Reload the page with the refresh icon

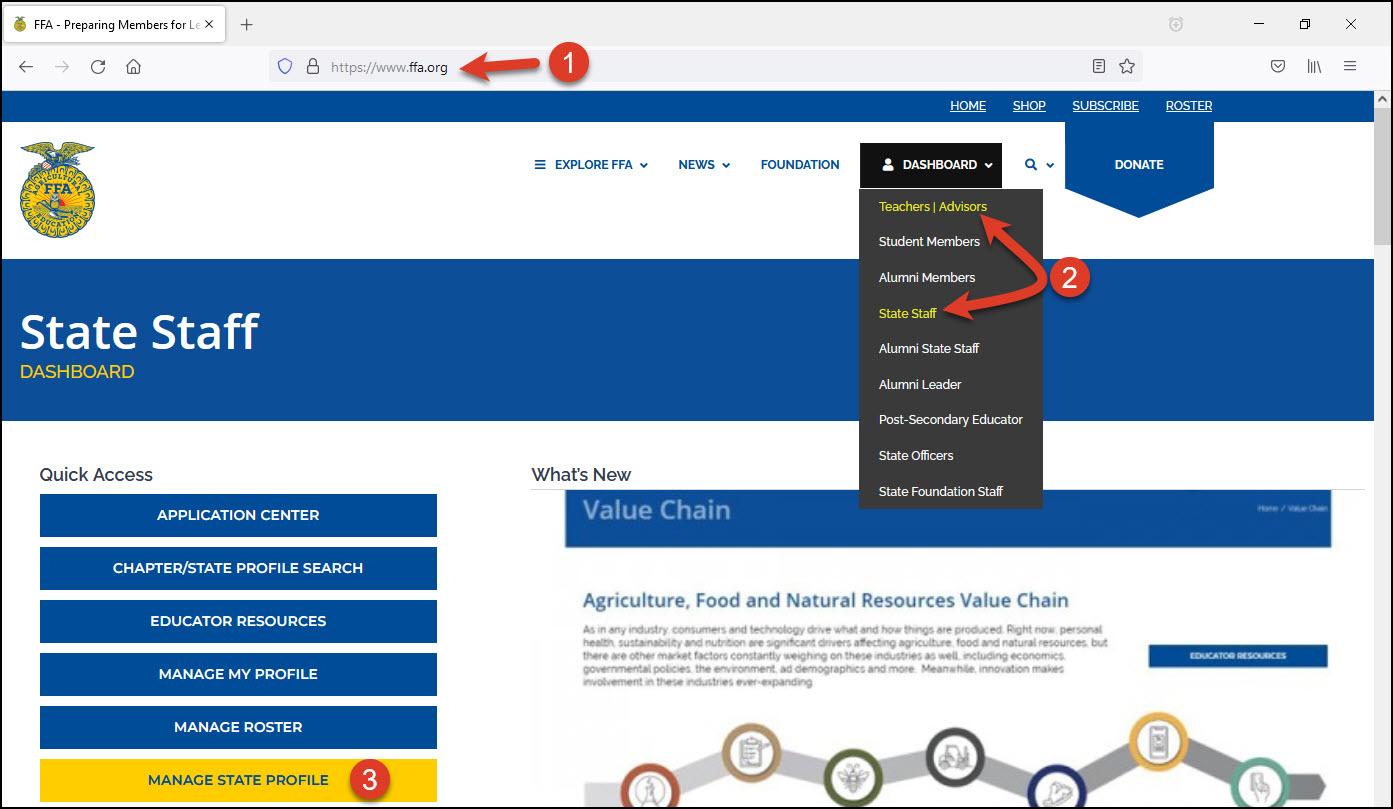[98, 66]
